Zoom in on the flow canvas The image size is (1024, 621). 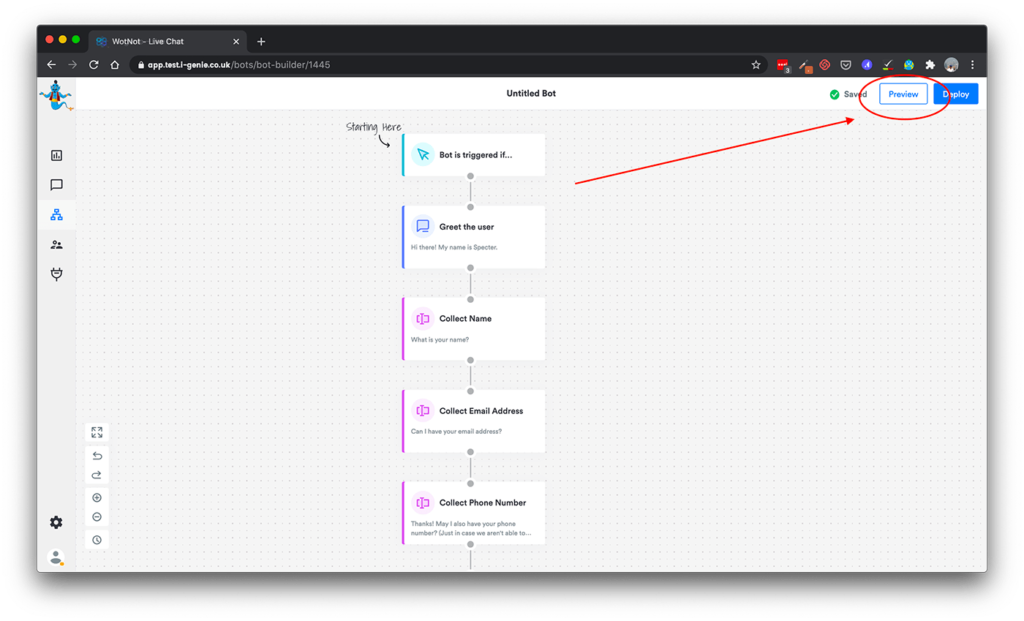point(97,498)
